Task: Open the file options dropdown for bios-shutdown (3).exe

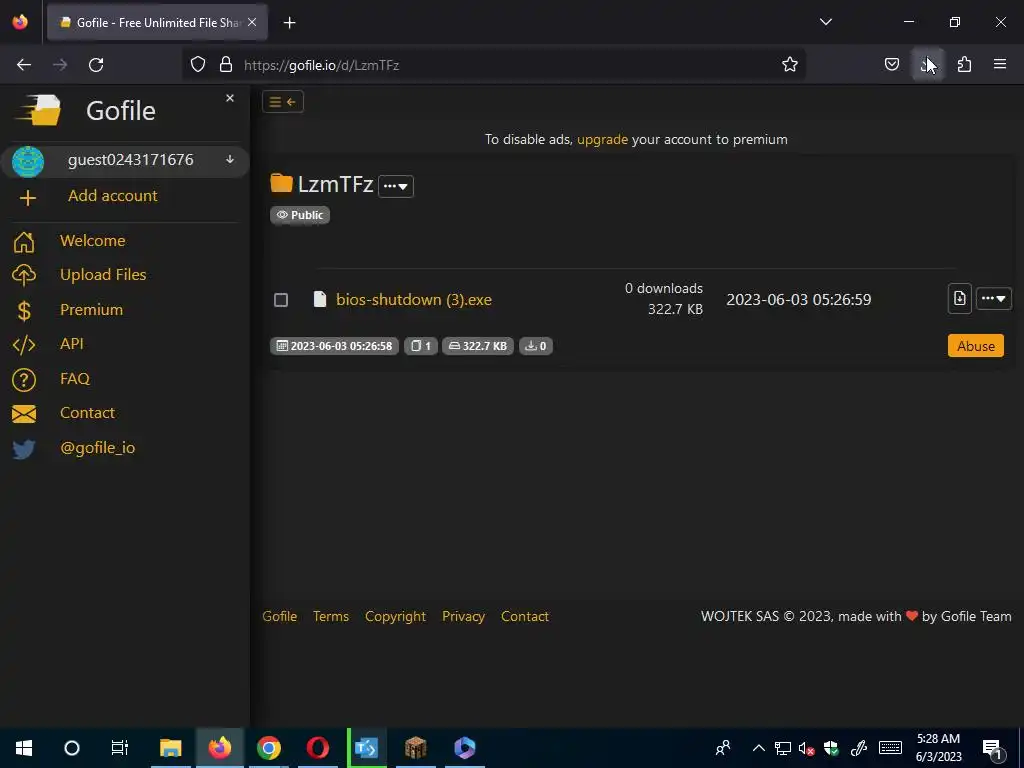Action: pyautogui.click(x=993, y=299)
